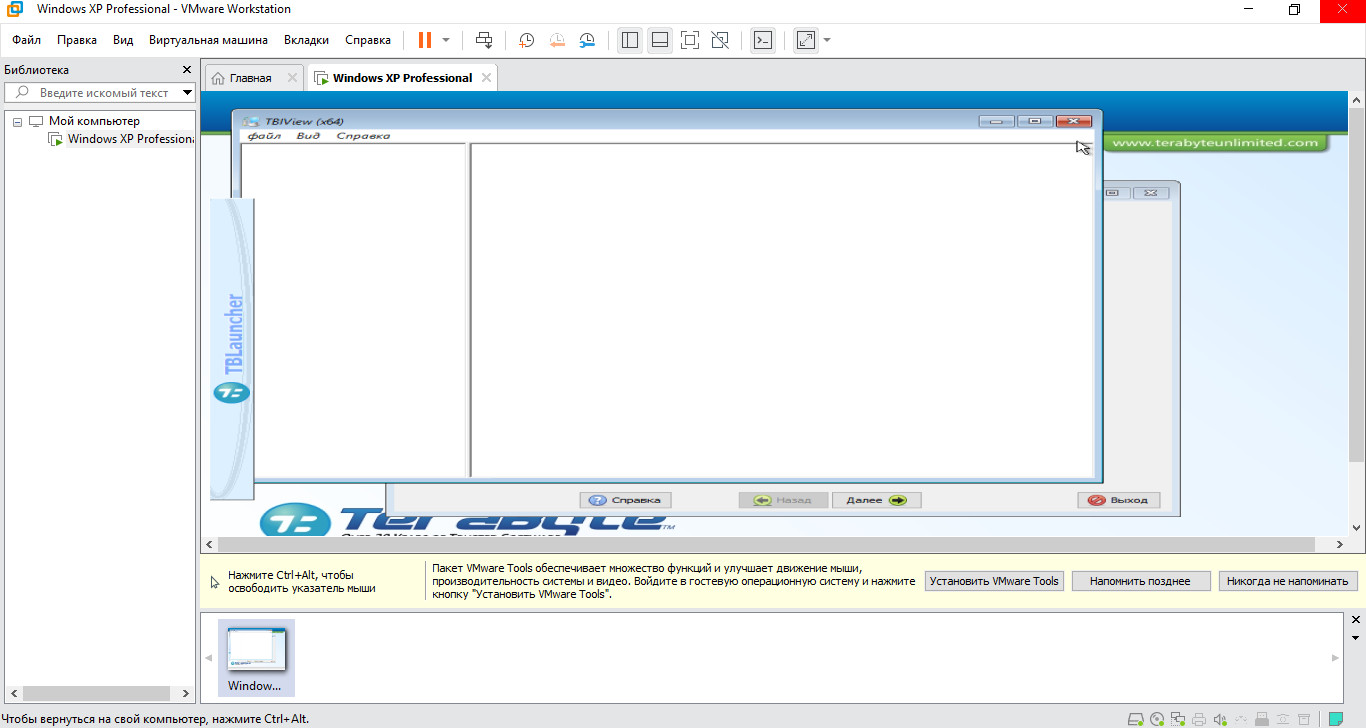The image size is (1366, 728).
Task: Open the Справка menu in VMware
Action: (368, 40)
